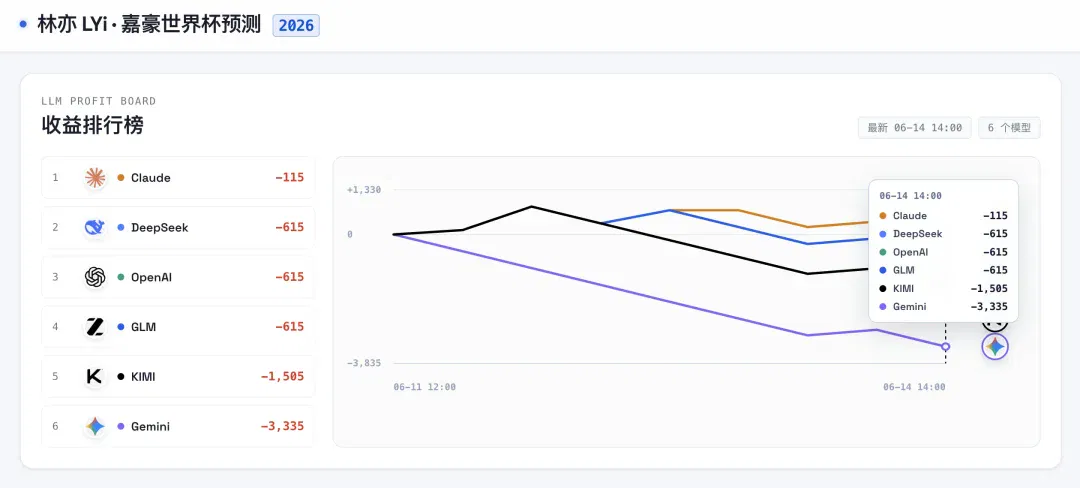The width and height of the screenshot is (1080, 488).
Task: Click the 最新 06-14 14:00 chip
Action: pos(915,127)
